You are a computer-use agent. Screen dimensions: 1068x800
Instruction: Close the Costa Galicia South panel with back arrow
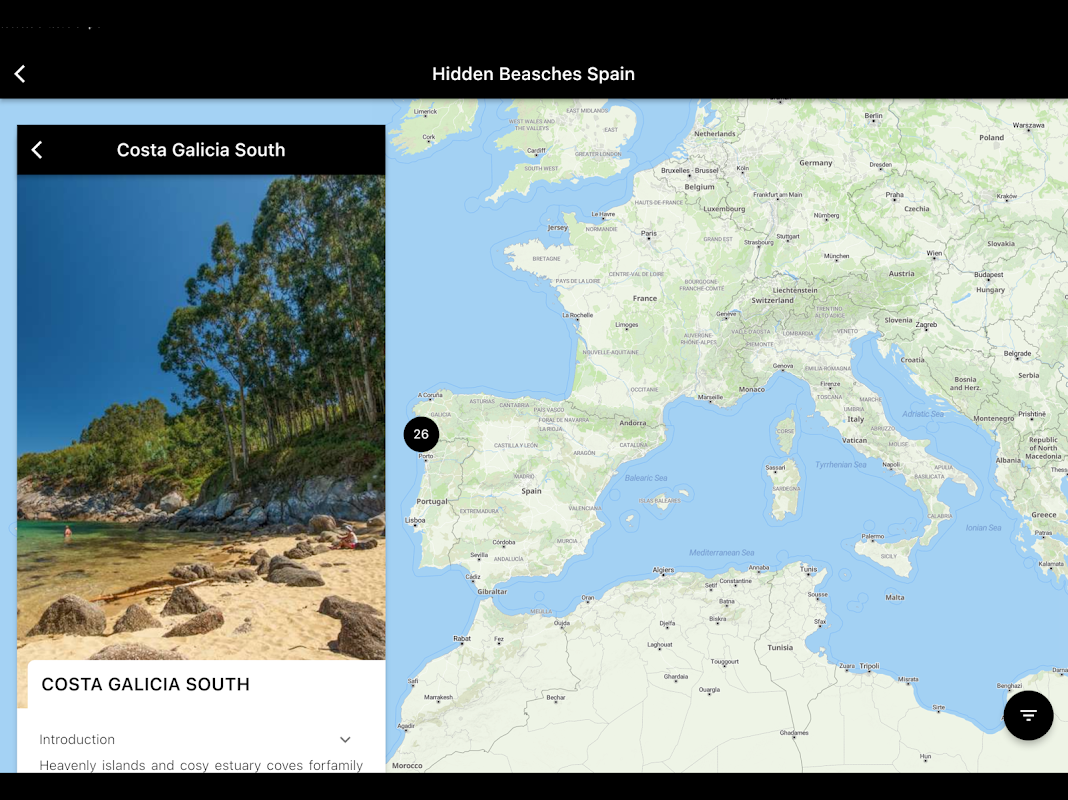point(37,150)
